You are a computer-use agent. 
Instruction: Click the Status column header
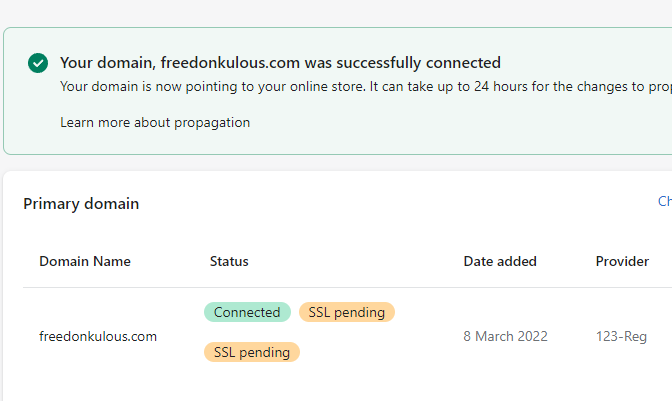point(229,261)
